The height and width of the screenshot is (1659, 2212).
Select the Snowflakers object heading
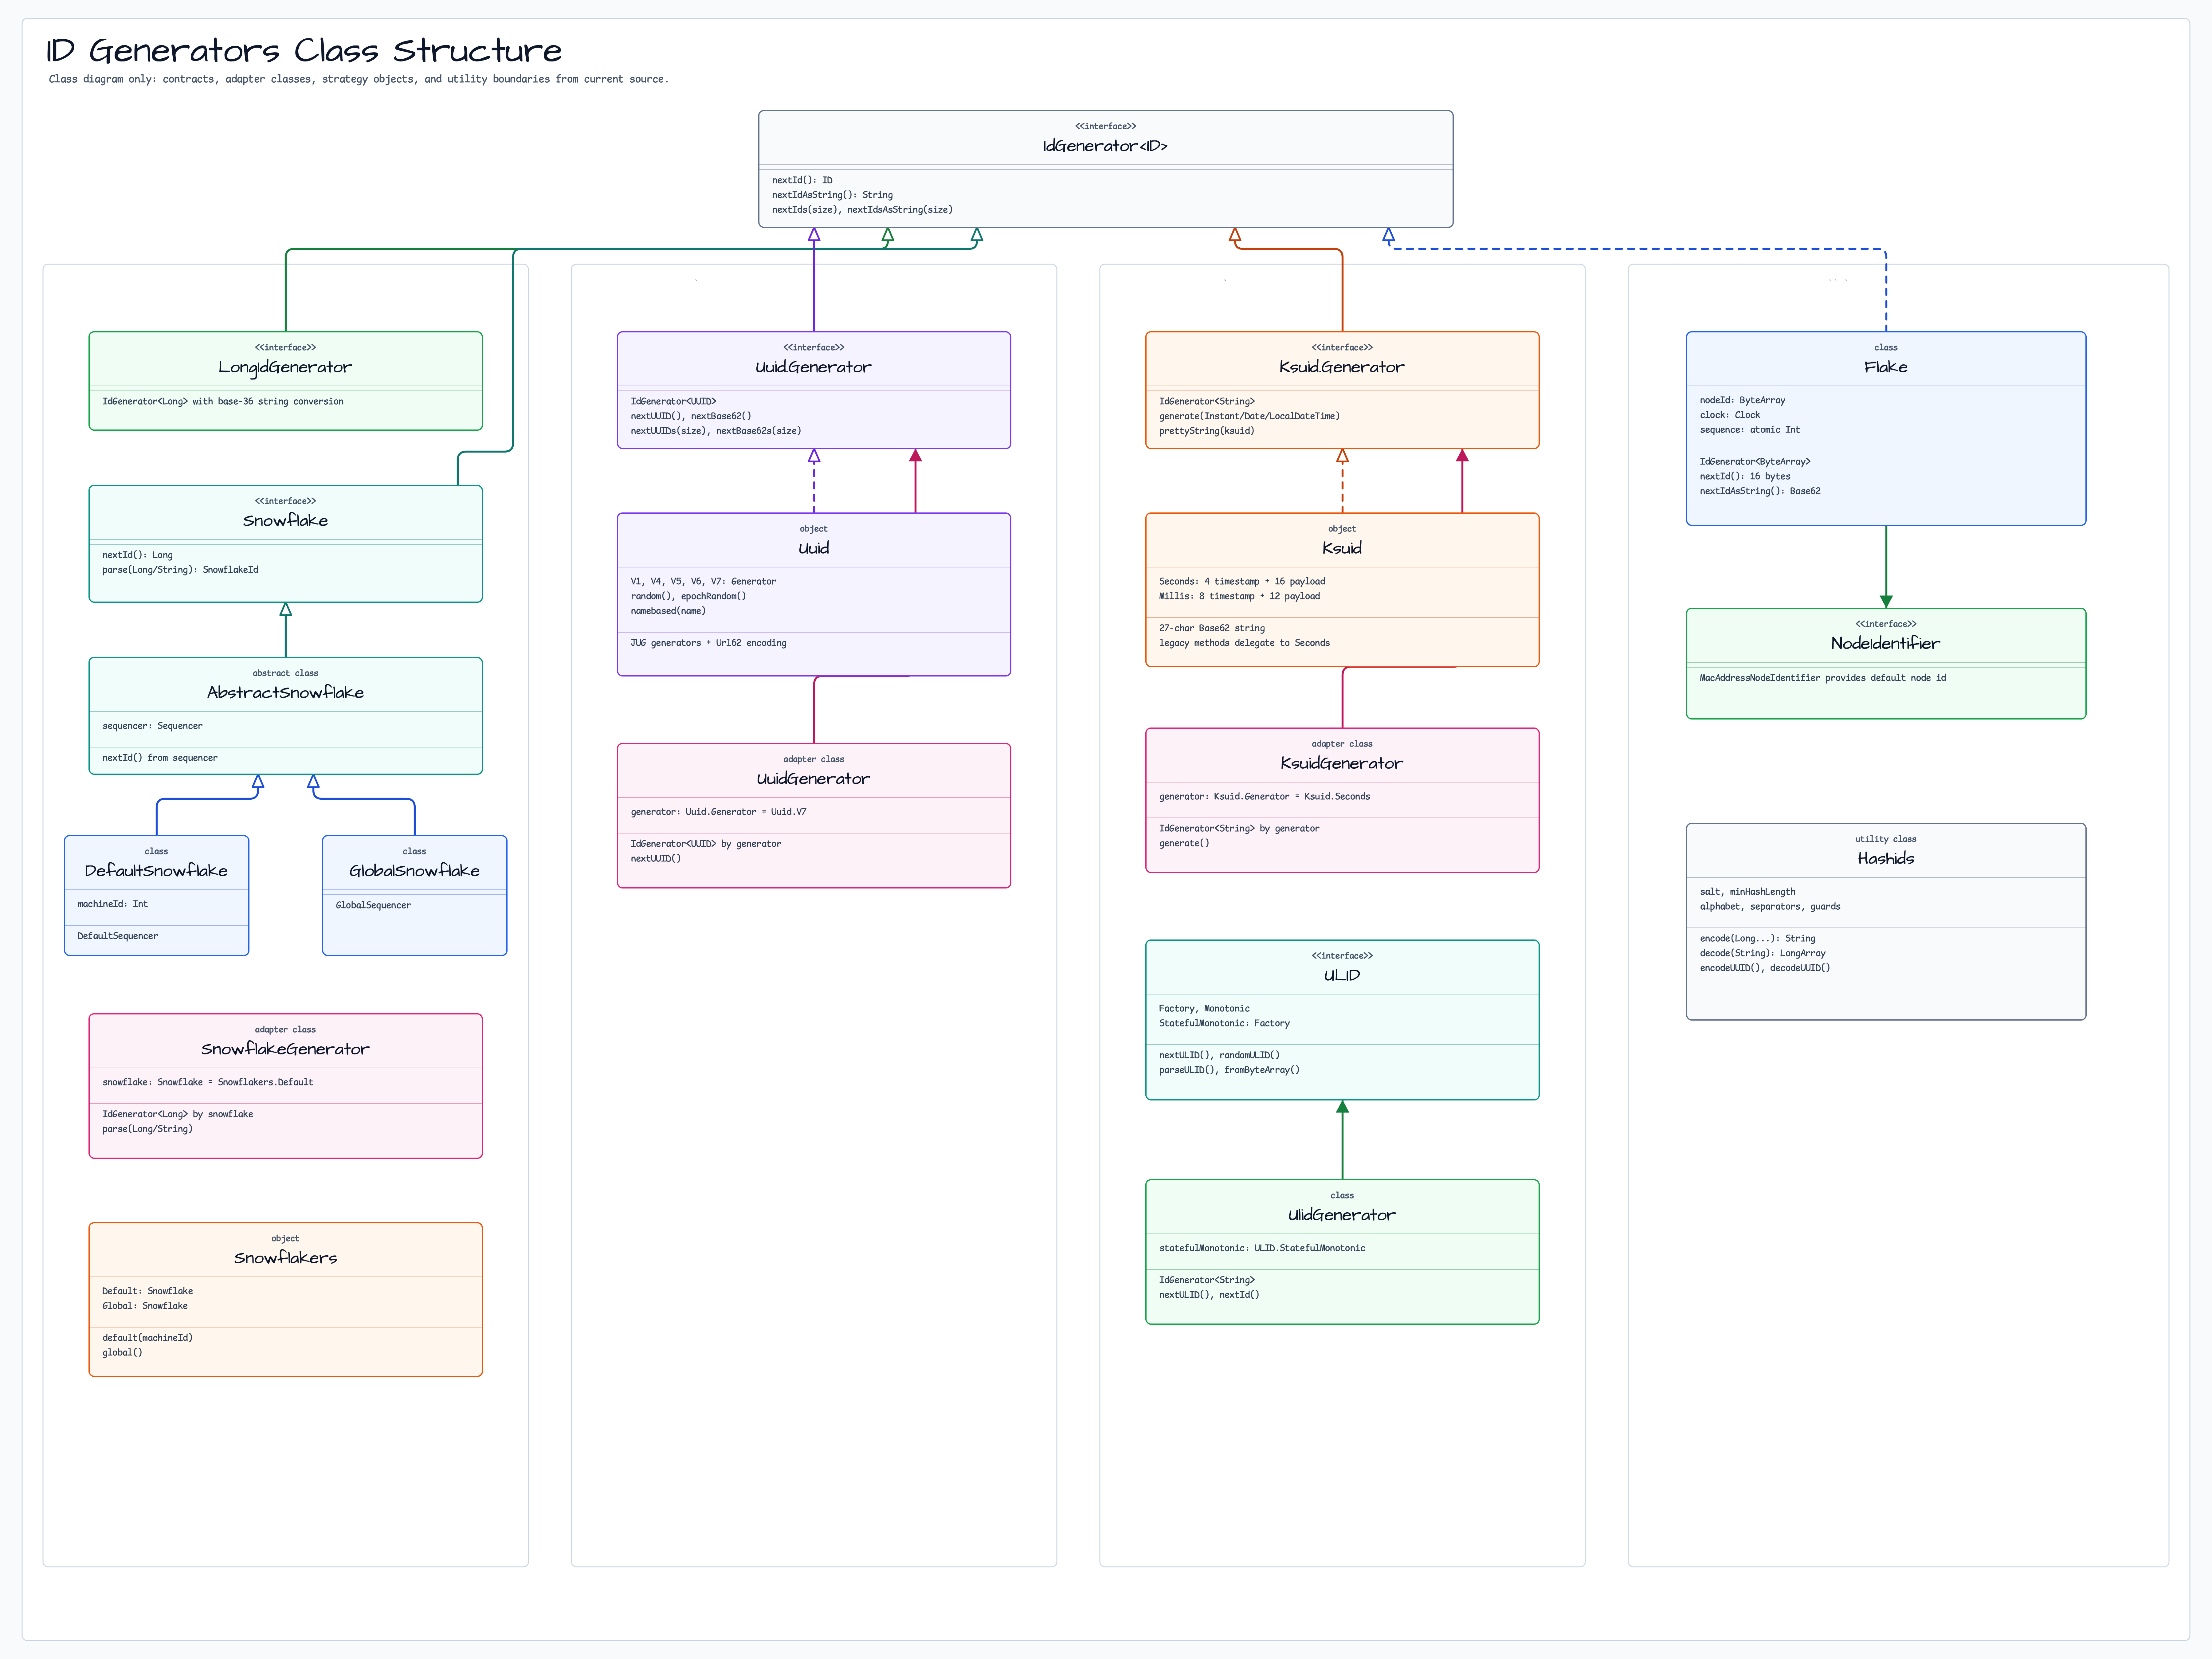[x=285, y=1258]
